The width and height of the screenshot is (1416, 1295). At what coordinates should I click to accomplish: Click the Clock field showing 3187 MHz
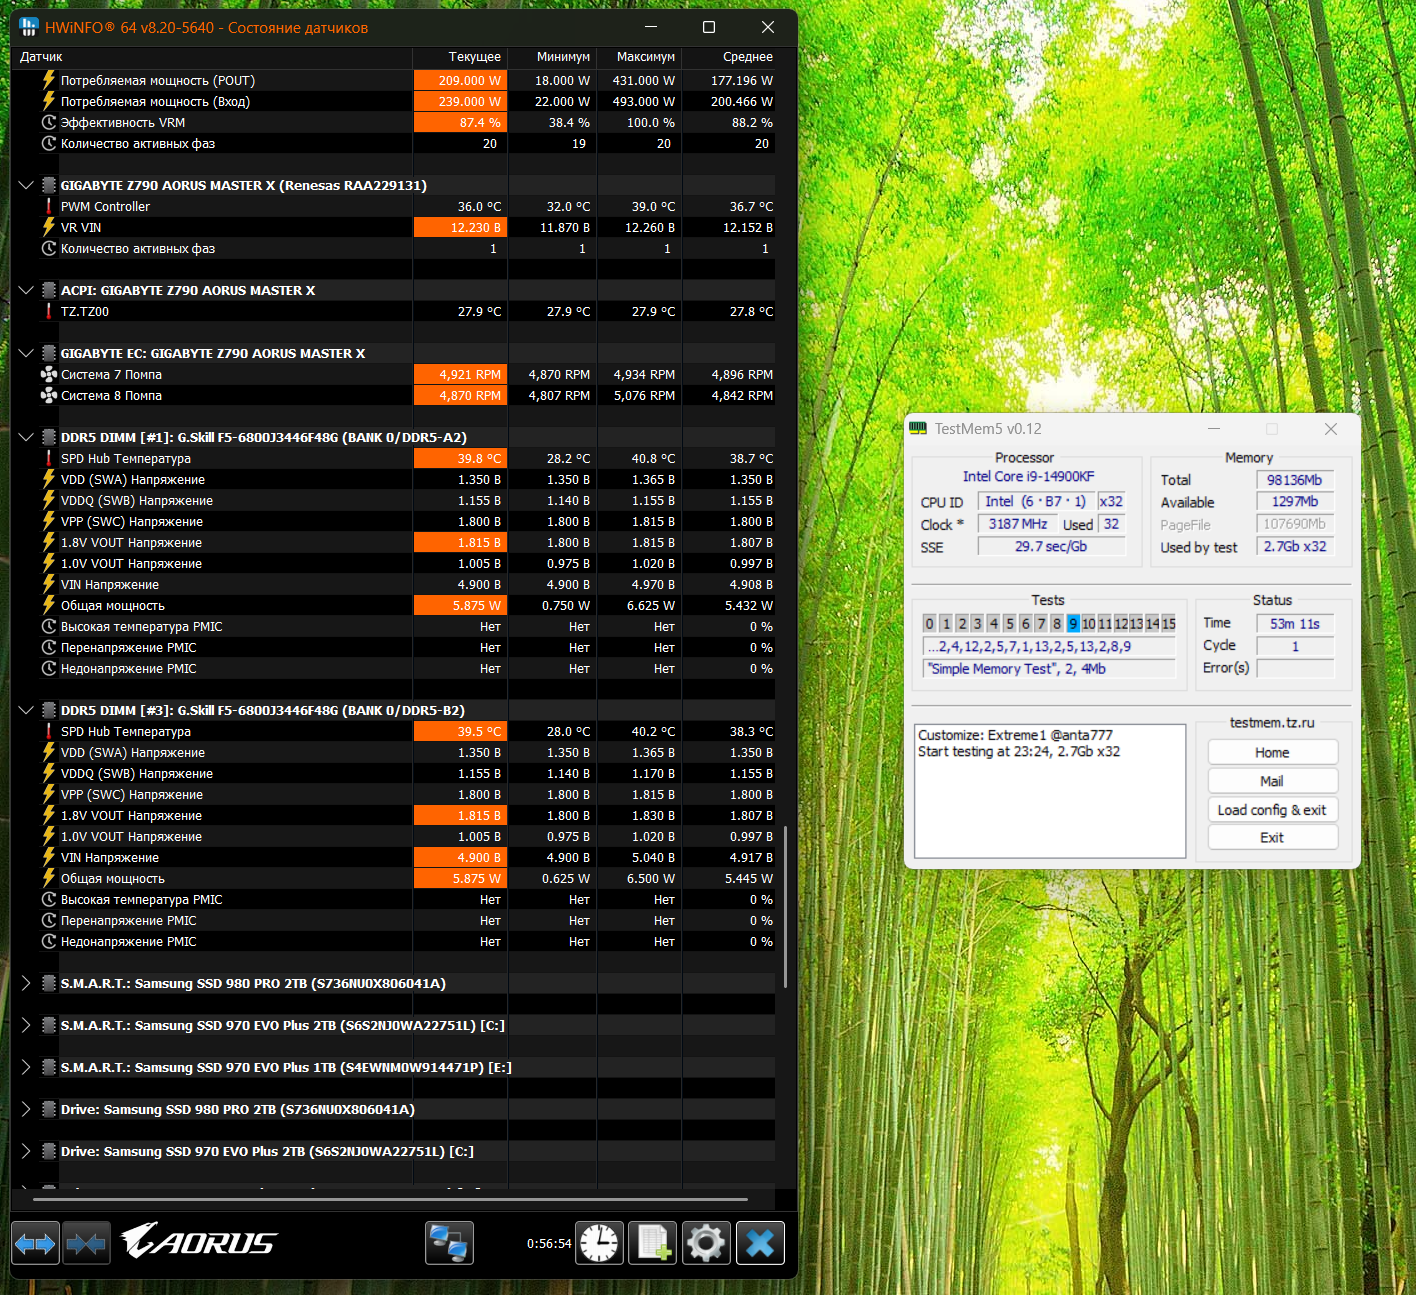[1017, 524]
